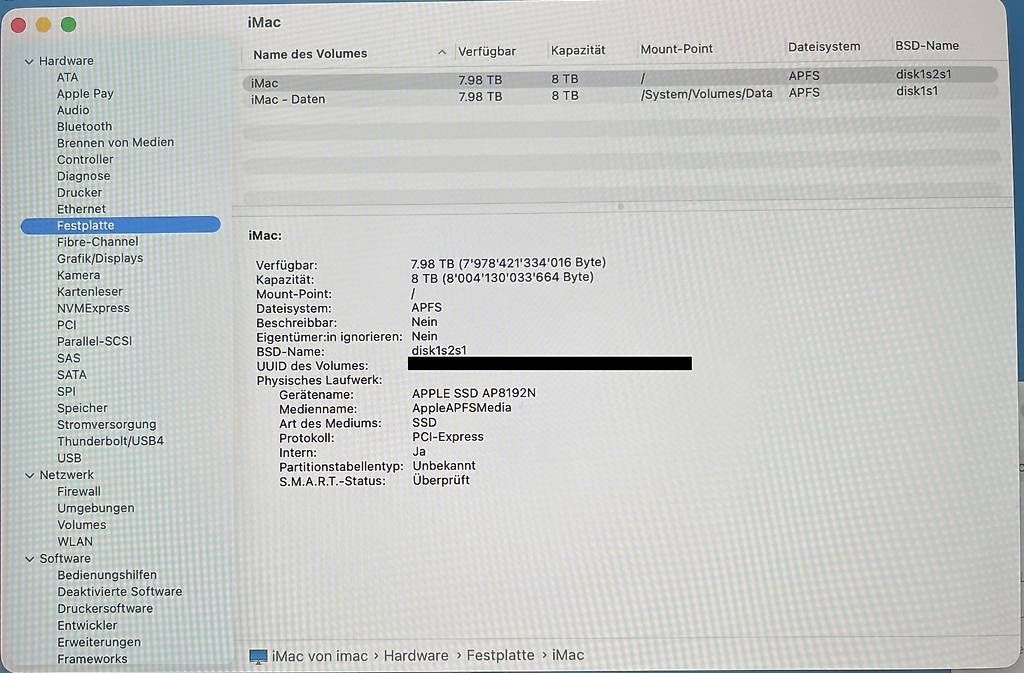Select Controller in the sidebar
Image resolution: width=1024 pixels, height=673 pixels.
coord(85,159)
